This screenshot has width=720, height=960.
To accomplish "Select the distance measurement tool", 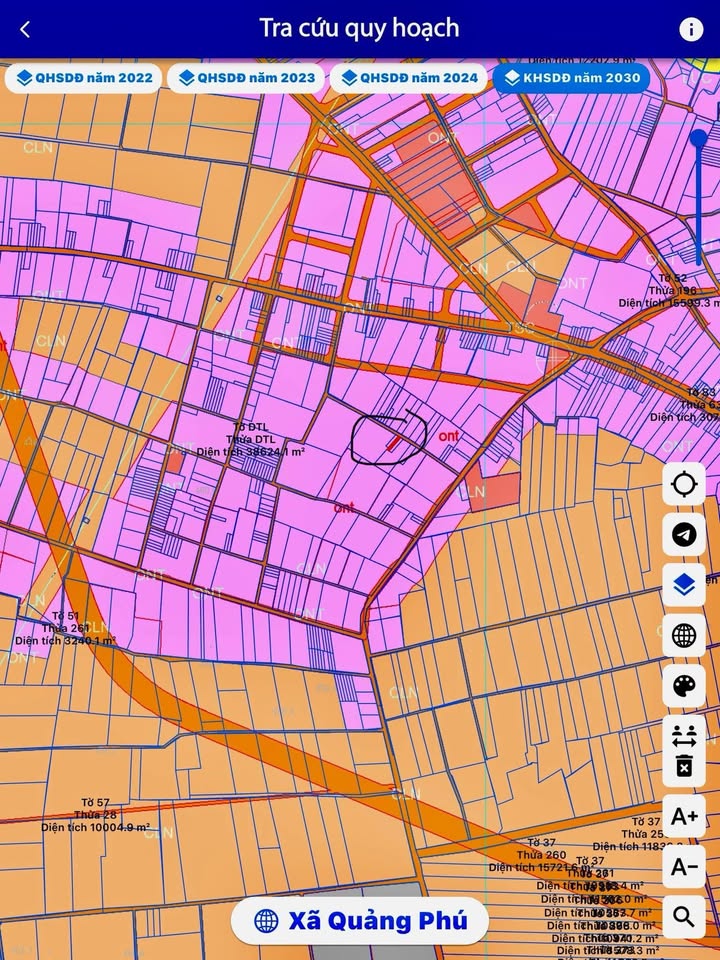I will tap(684, 738).
